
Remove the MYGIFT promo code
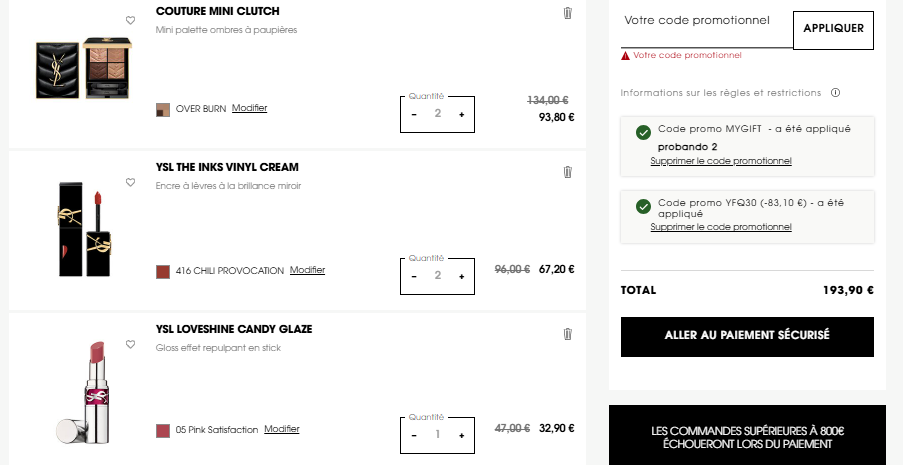click(x=721, y=161)
